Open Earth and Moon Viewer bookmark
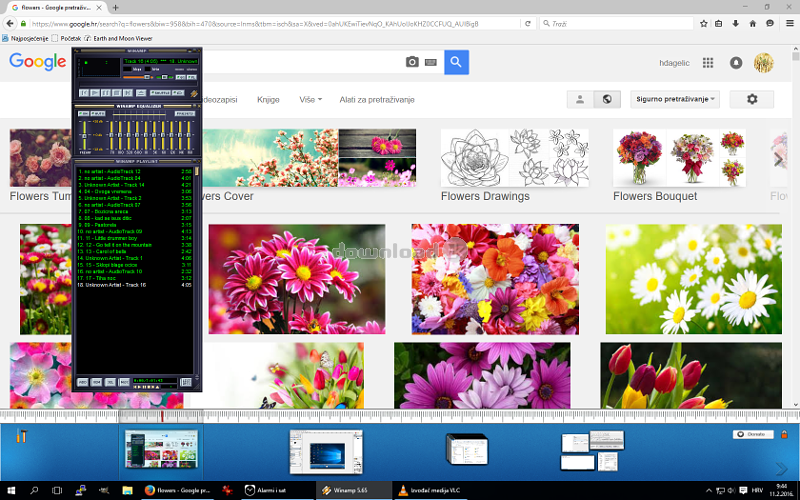This screenshot has width=800, height=500. 118,38
